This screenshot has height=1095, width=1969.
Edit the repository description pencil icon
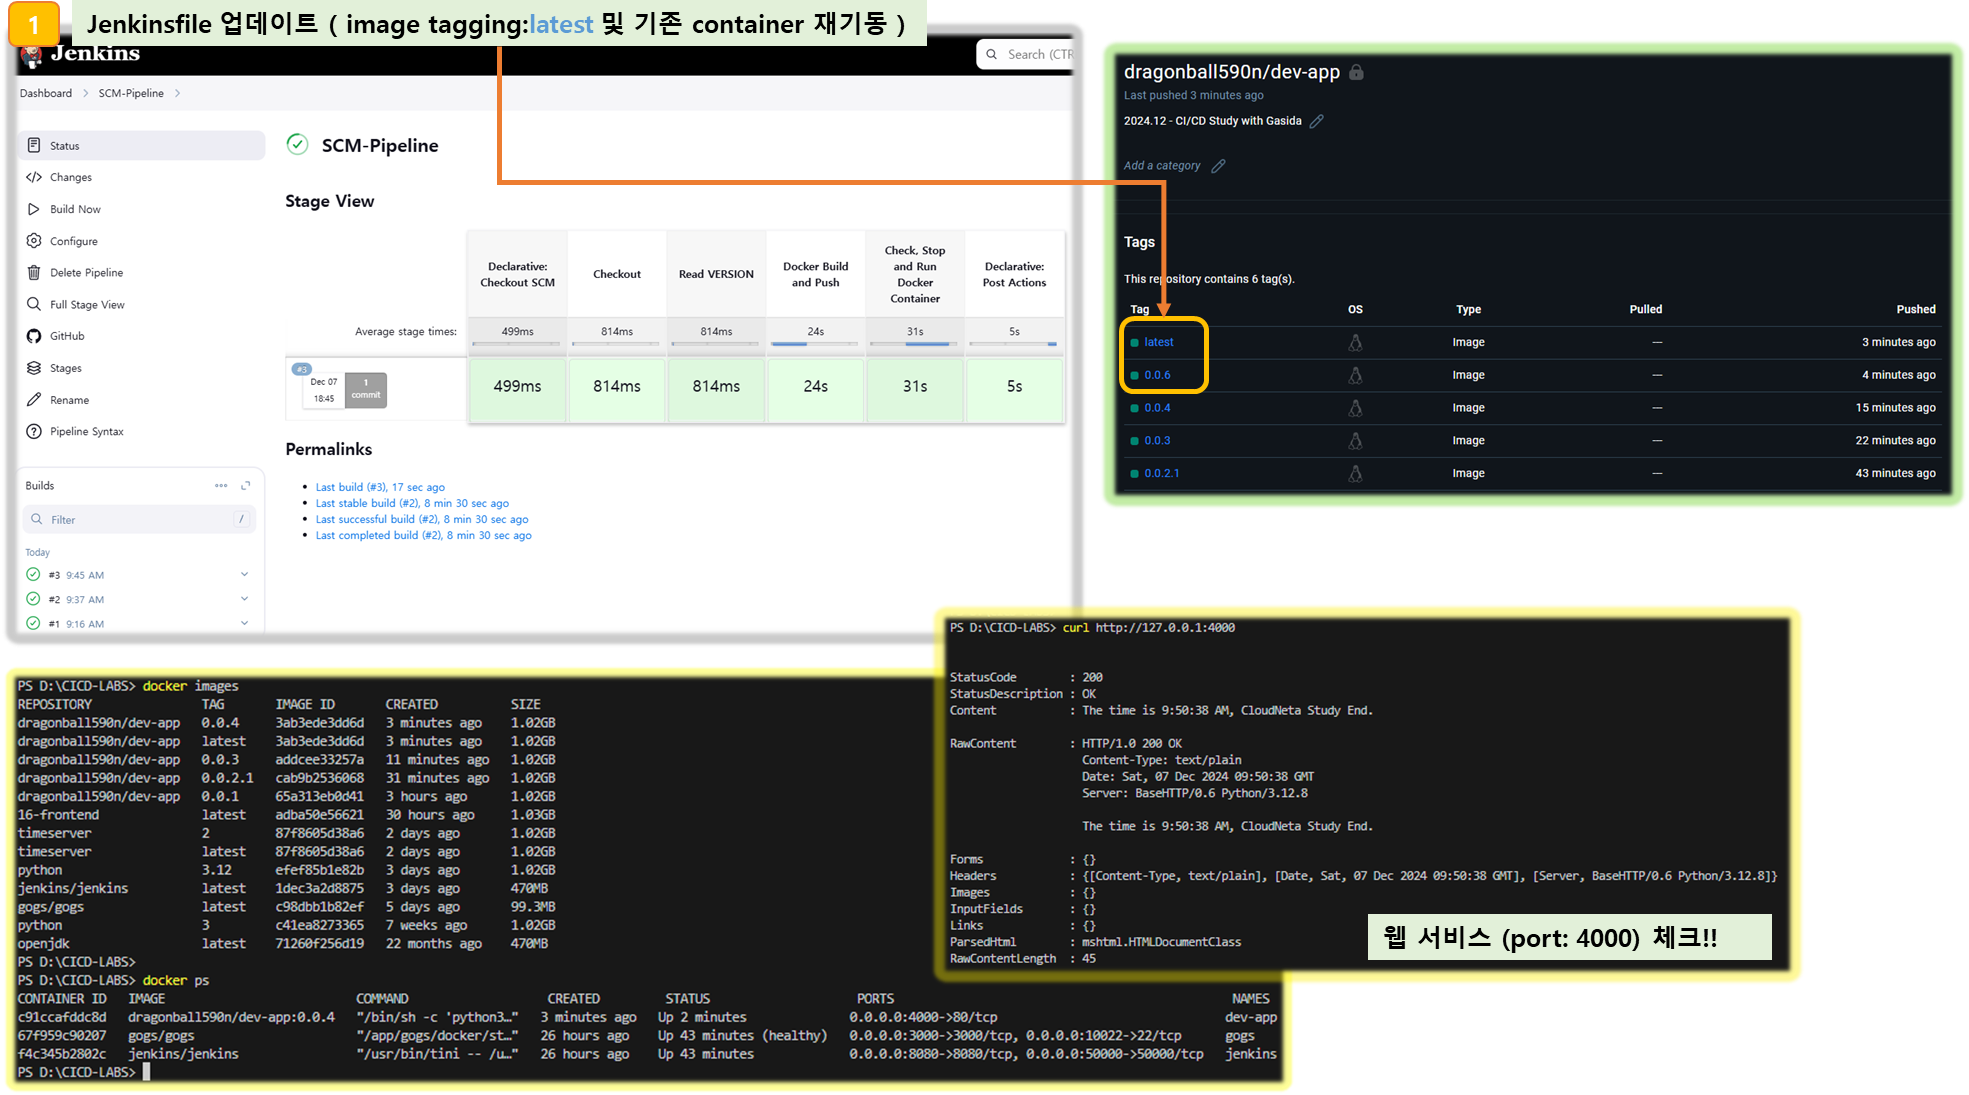tap(1317, 121)
